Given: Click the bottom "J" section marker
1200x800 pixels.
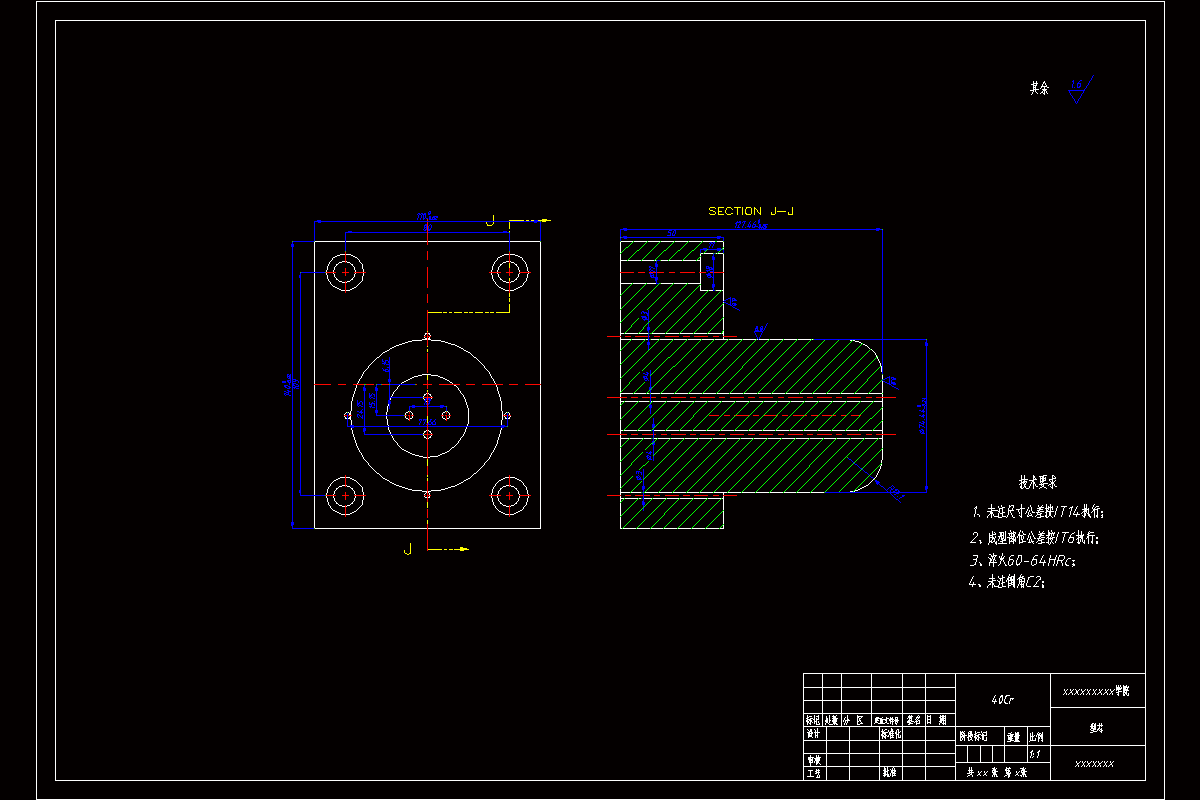Looking at the screenshot, I should click(407, 549).
